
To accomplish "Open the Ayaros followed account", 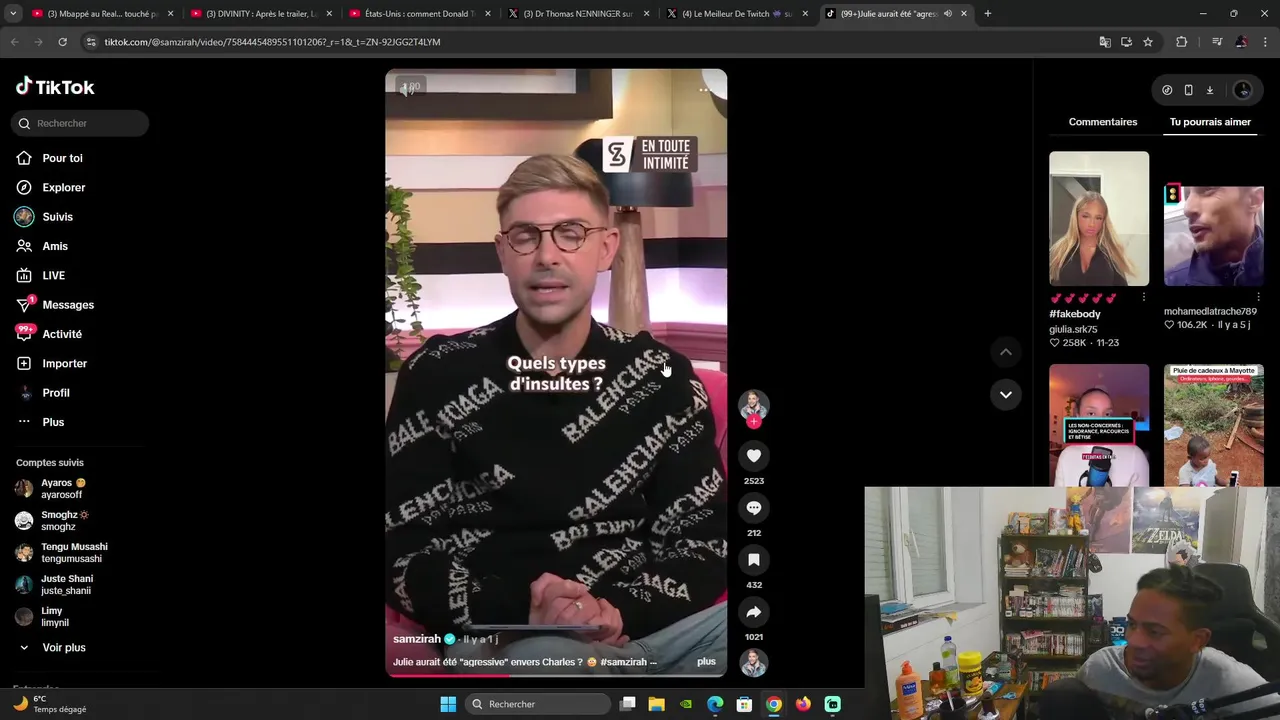I will point(62,489).
